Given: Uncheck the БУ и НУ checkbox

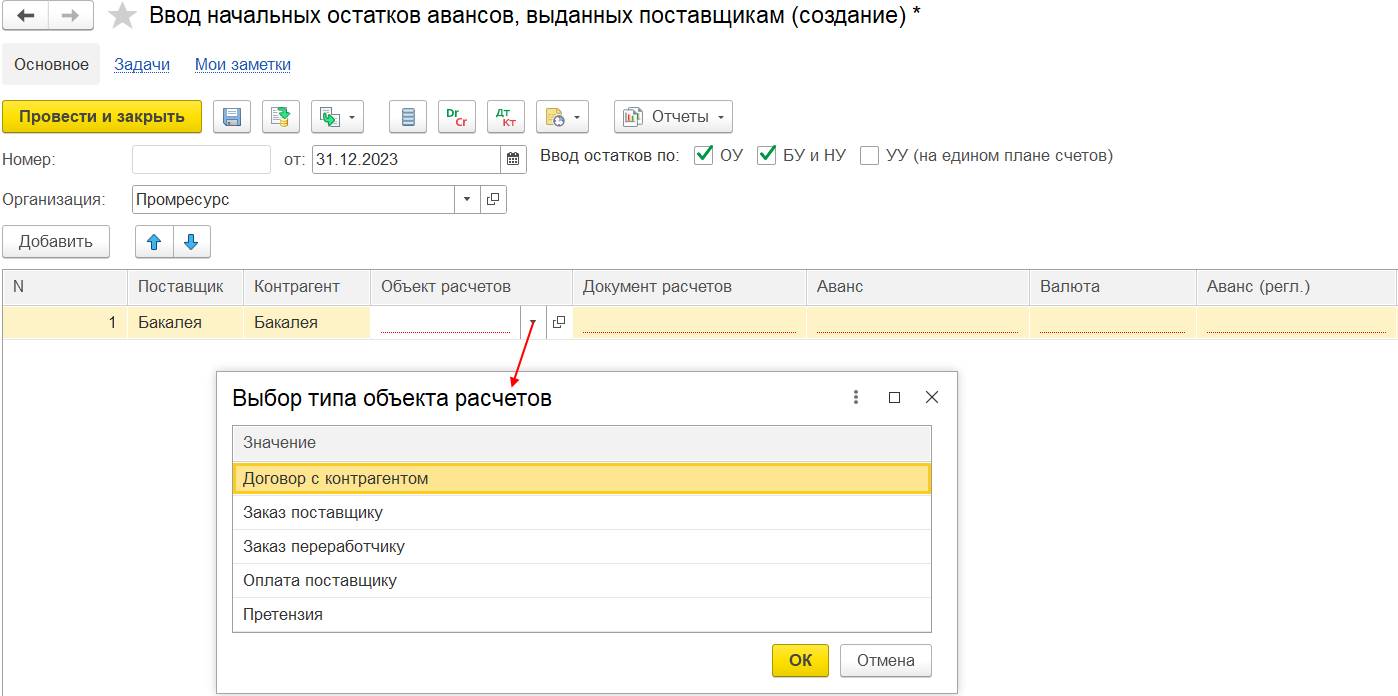Looking at the screenshot, I should tap(767, 155).
